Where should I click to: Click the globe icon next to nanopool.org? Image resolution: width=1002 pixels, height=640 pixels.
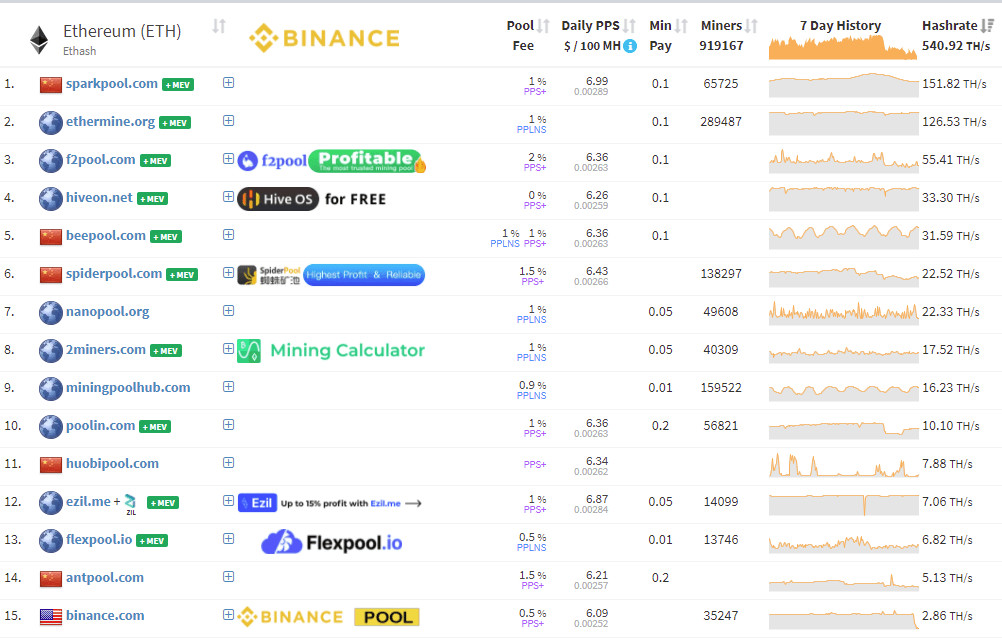point(50,312)
